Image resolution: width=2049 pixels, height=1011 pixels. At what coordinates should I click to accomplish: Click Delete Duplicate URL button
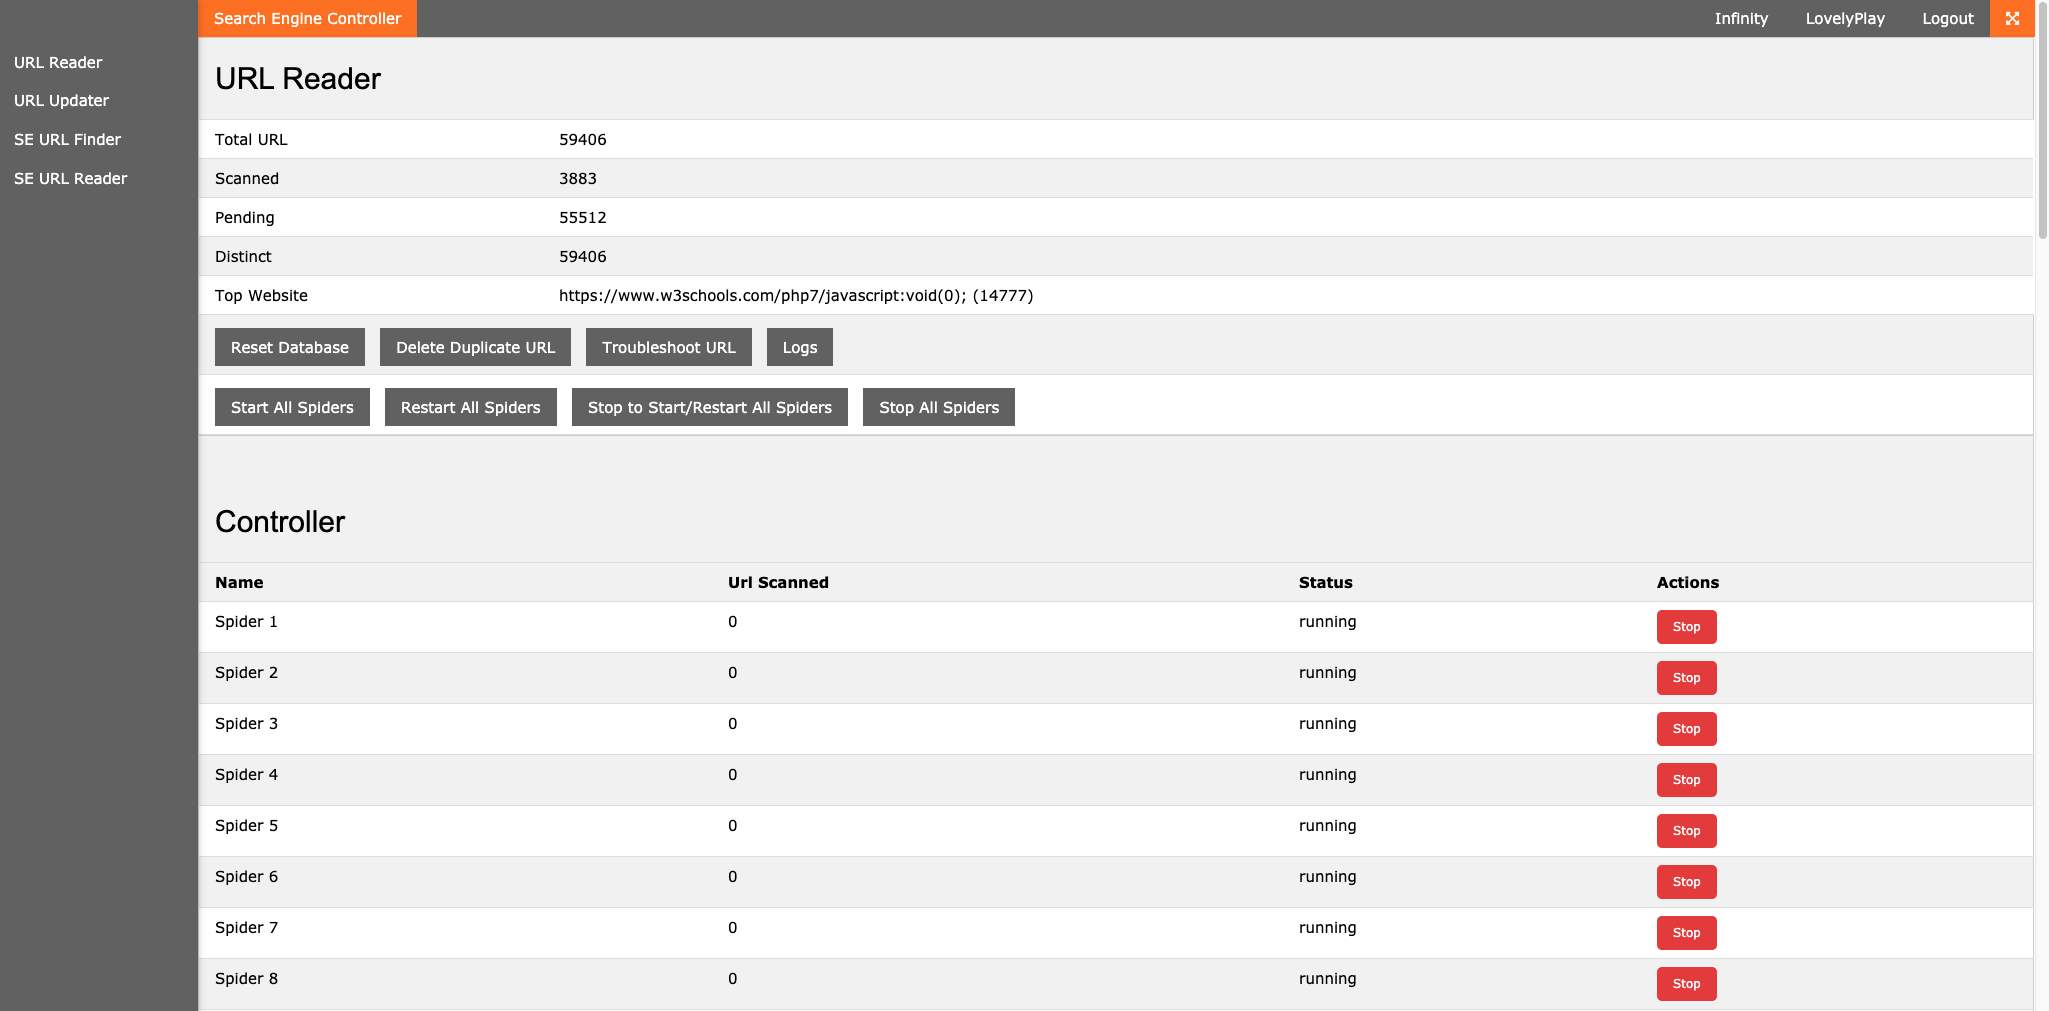pos(475,348)
